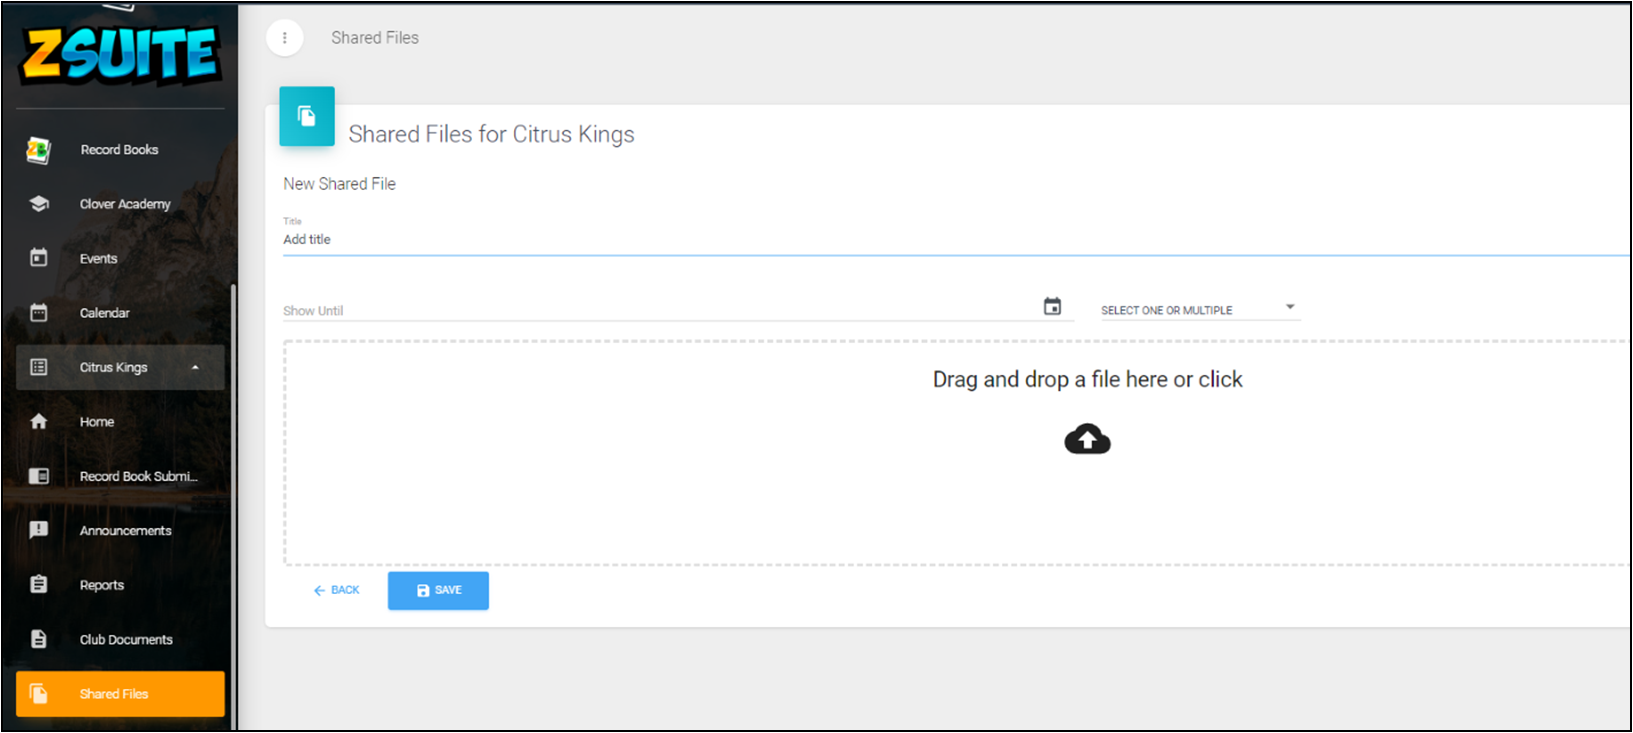1633x733 pixels.
Task: Click the cloud upload icon
Action: point(1087,439)
